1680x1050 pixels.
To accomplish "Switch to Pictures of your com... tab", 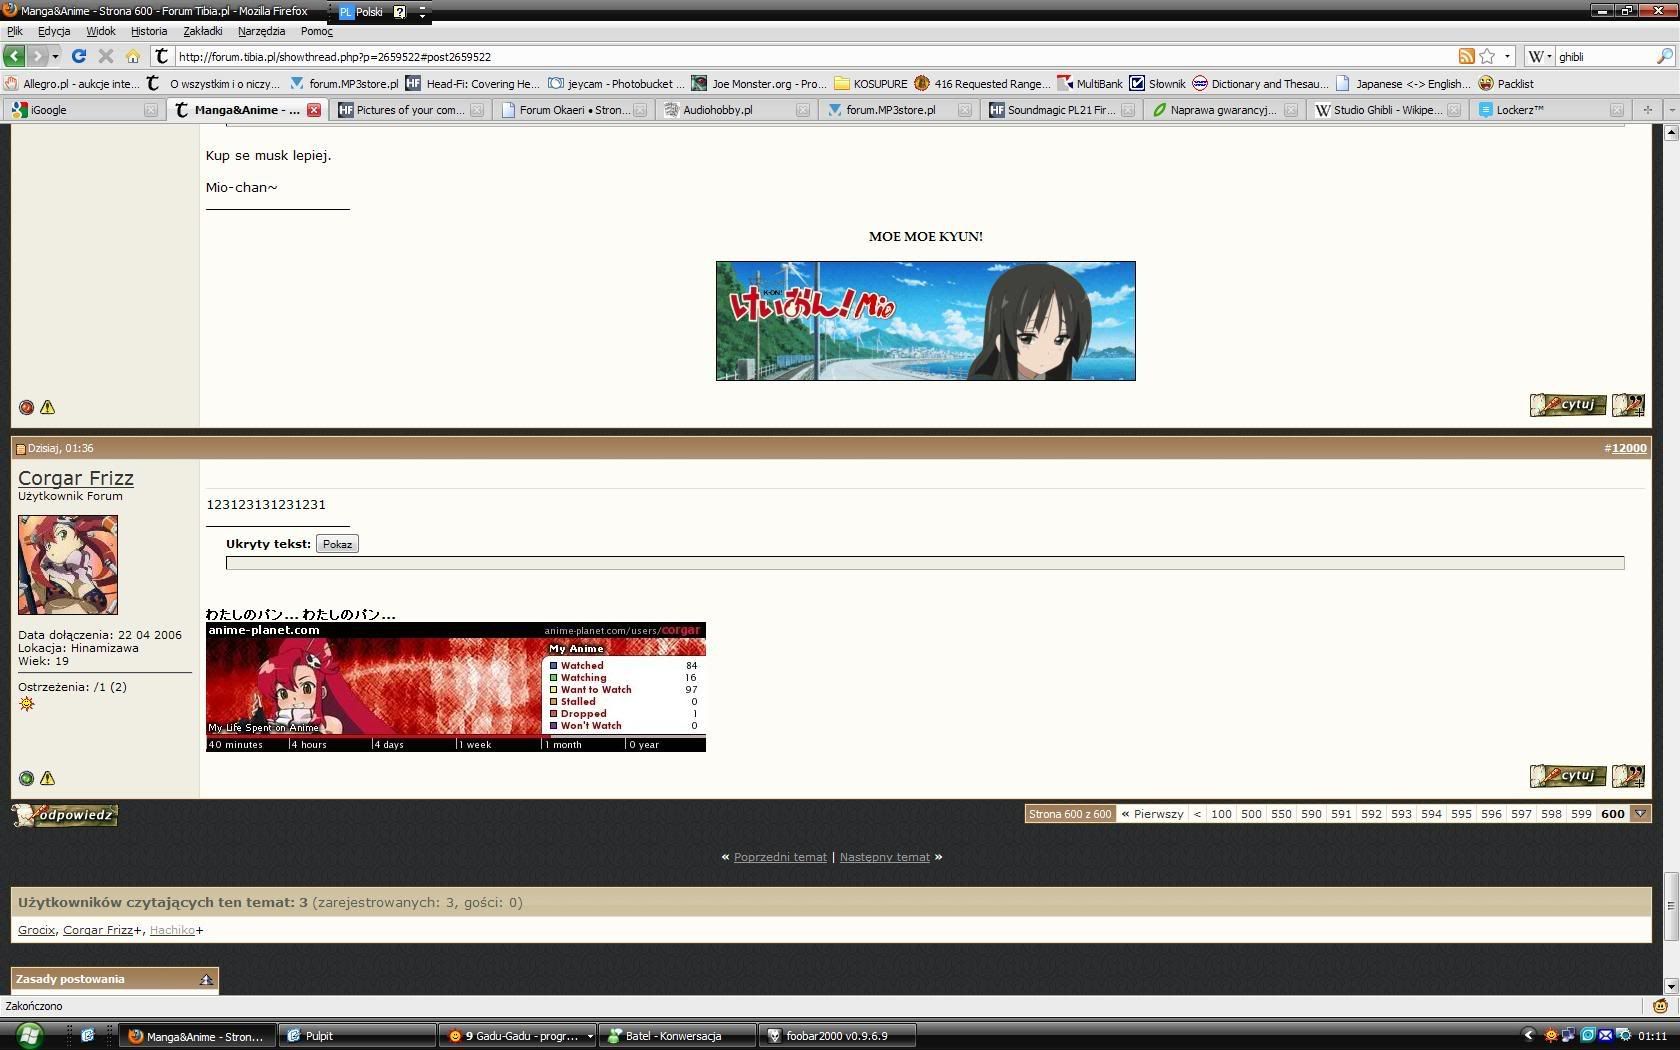I will 410,110.
